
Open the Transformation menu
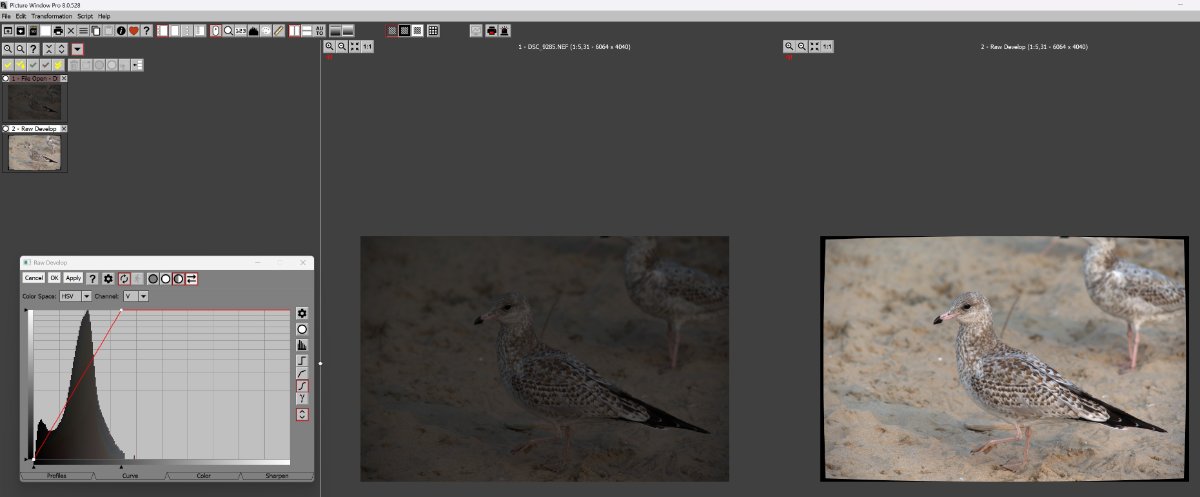(51, 17)
